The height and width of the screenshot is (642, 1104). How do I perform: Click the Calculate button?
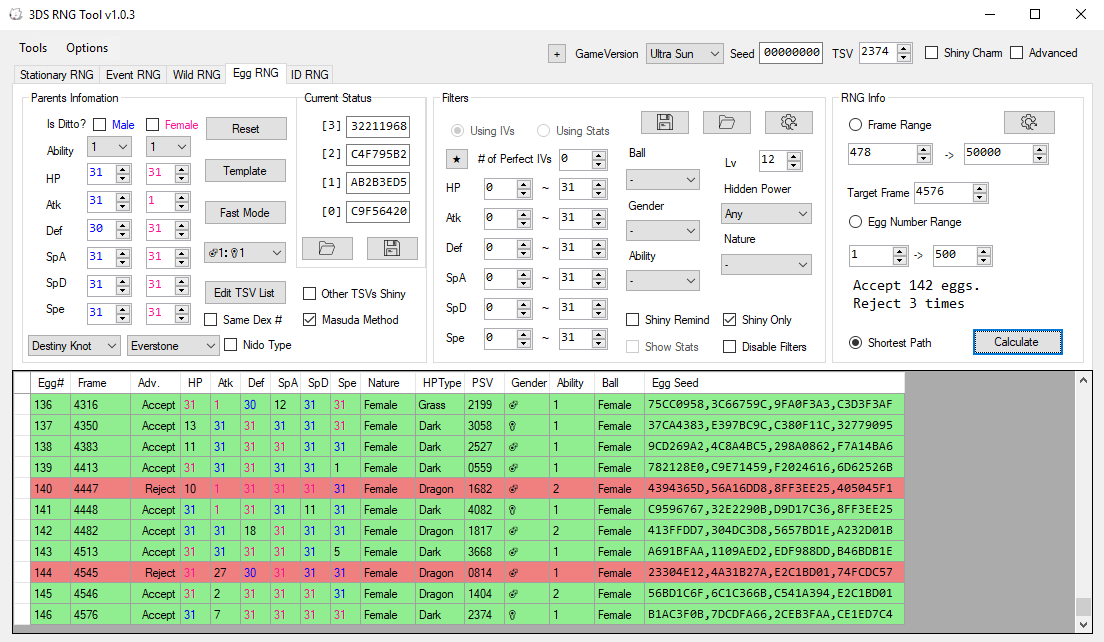tap(1016, 342)
